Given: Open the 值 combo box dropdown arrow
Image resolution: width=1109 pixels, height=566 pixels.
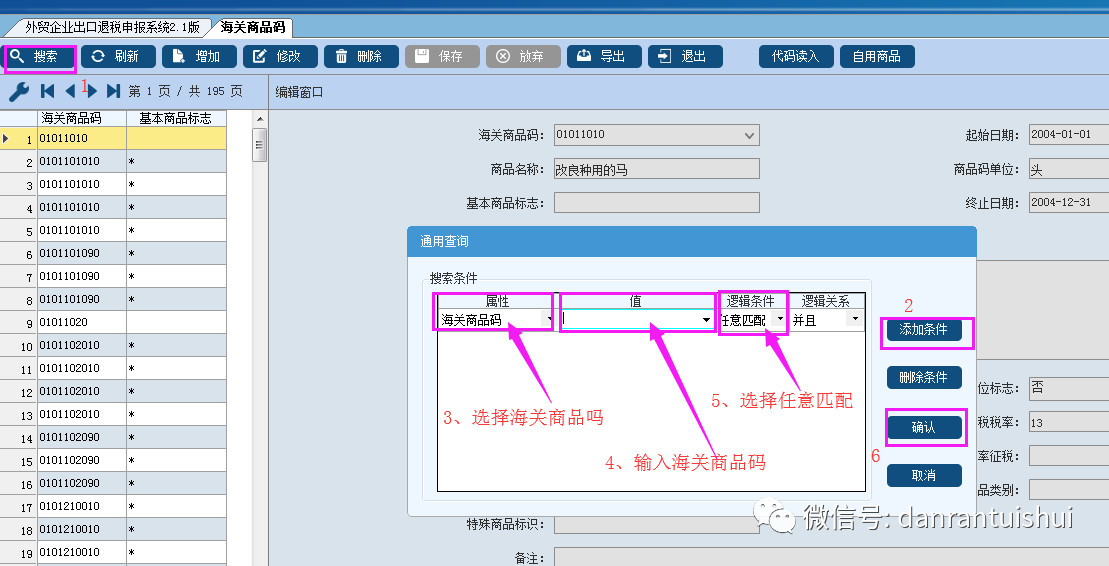Looking at the screenshot, I should coord(706,320).
